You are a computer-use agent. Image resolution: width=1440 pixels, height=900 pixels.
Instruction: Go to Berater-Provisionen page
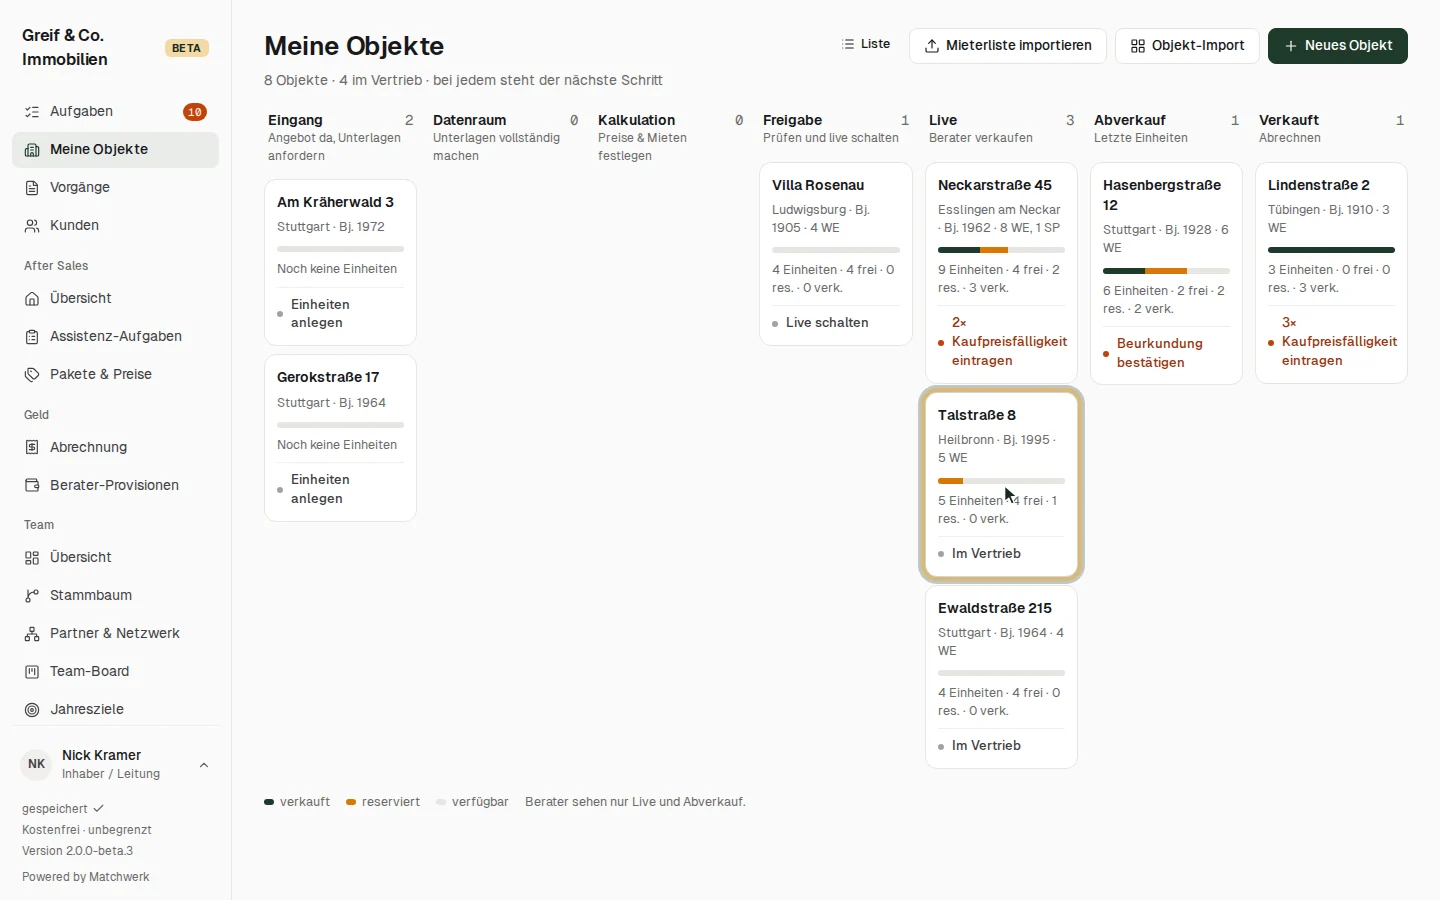(115, 486)
